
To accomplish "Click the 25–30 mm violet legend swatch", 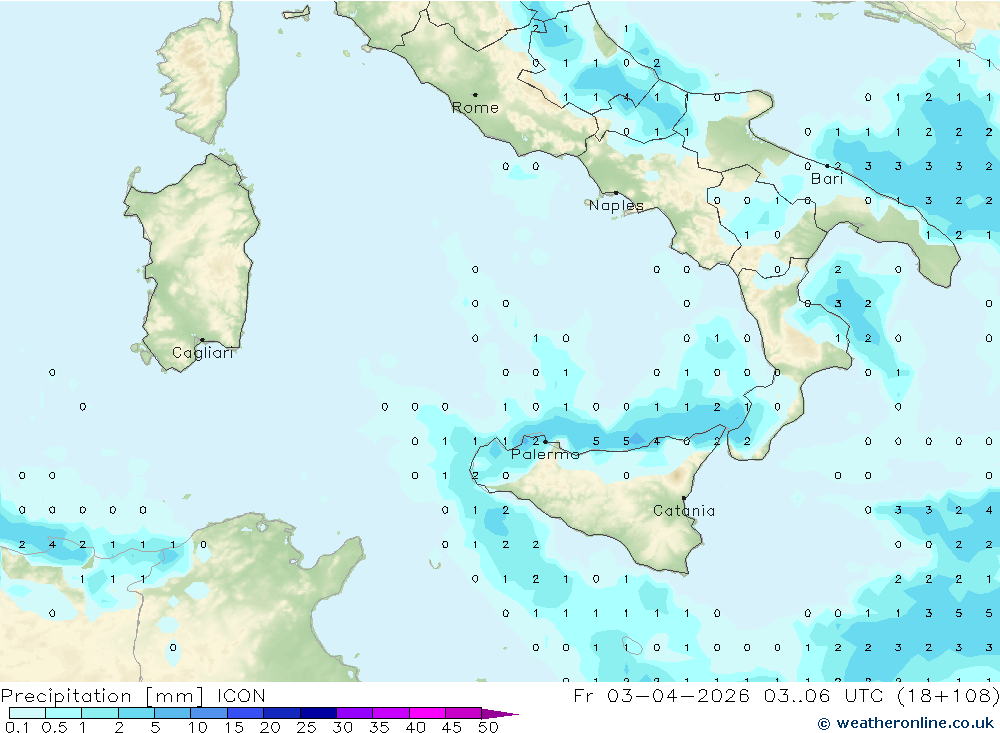I will (x=318, y=713).
